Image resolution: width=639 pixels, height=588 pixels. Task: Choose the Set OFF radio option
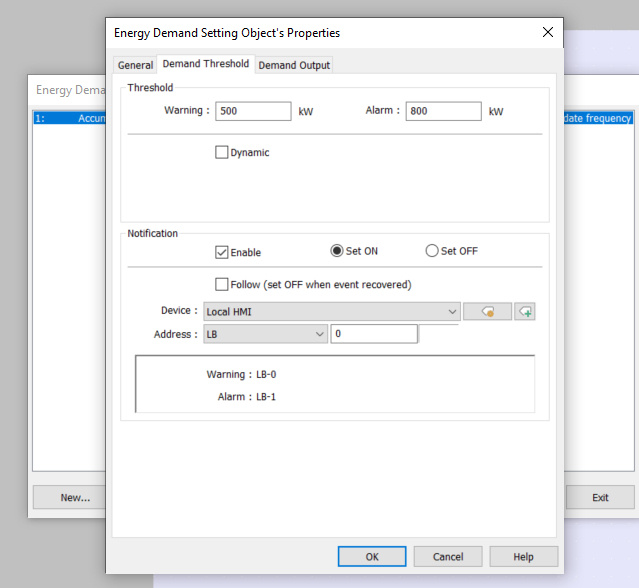click(432, 251)
